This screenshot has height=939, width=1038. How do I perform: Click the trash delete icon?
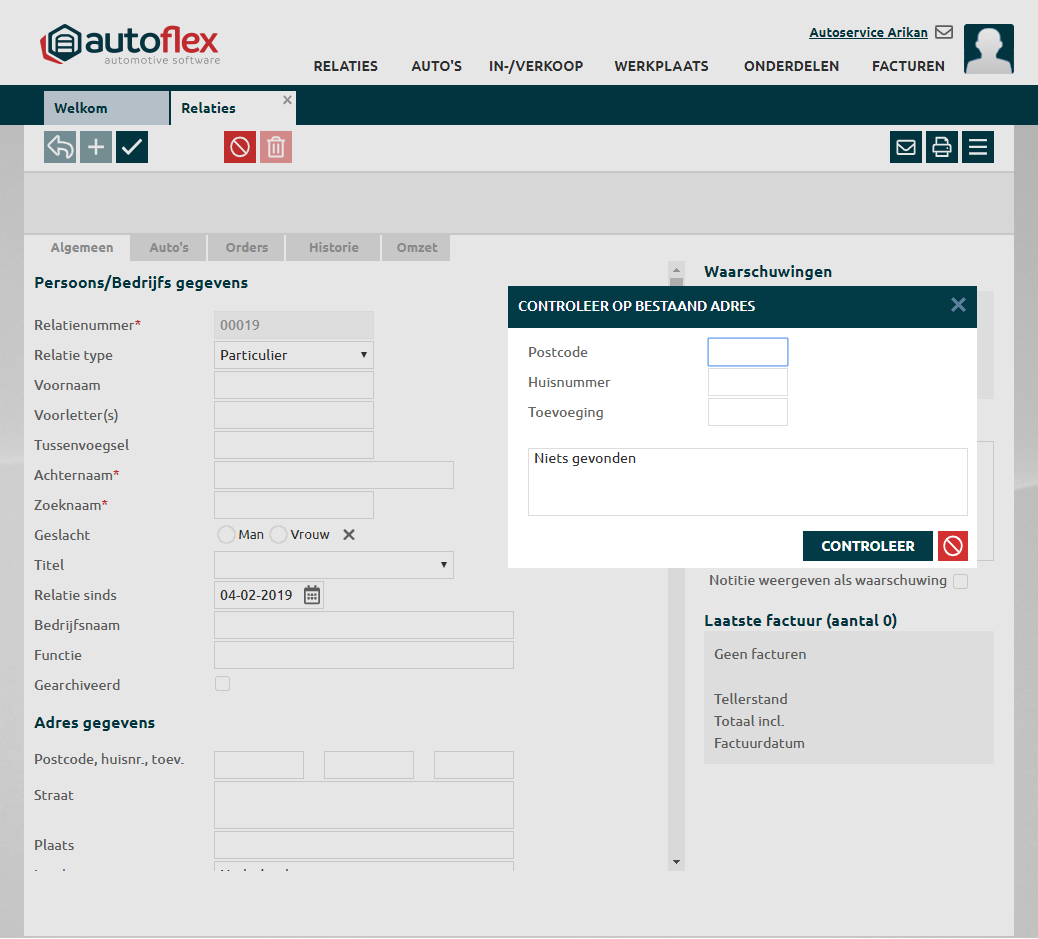coord(276,147)
